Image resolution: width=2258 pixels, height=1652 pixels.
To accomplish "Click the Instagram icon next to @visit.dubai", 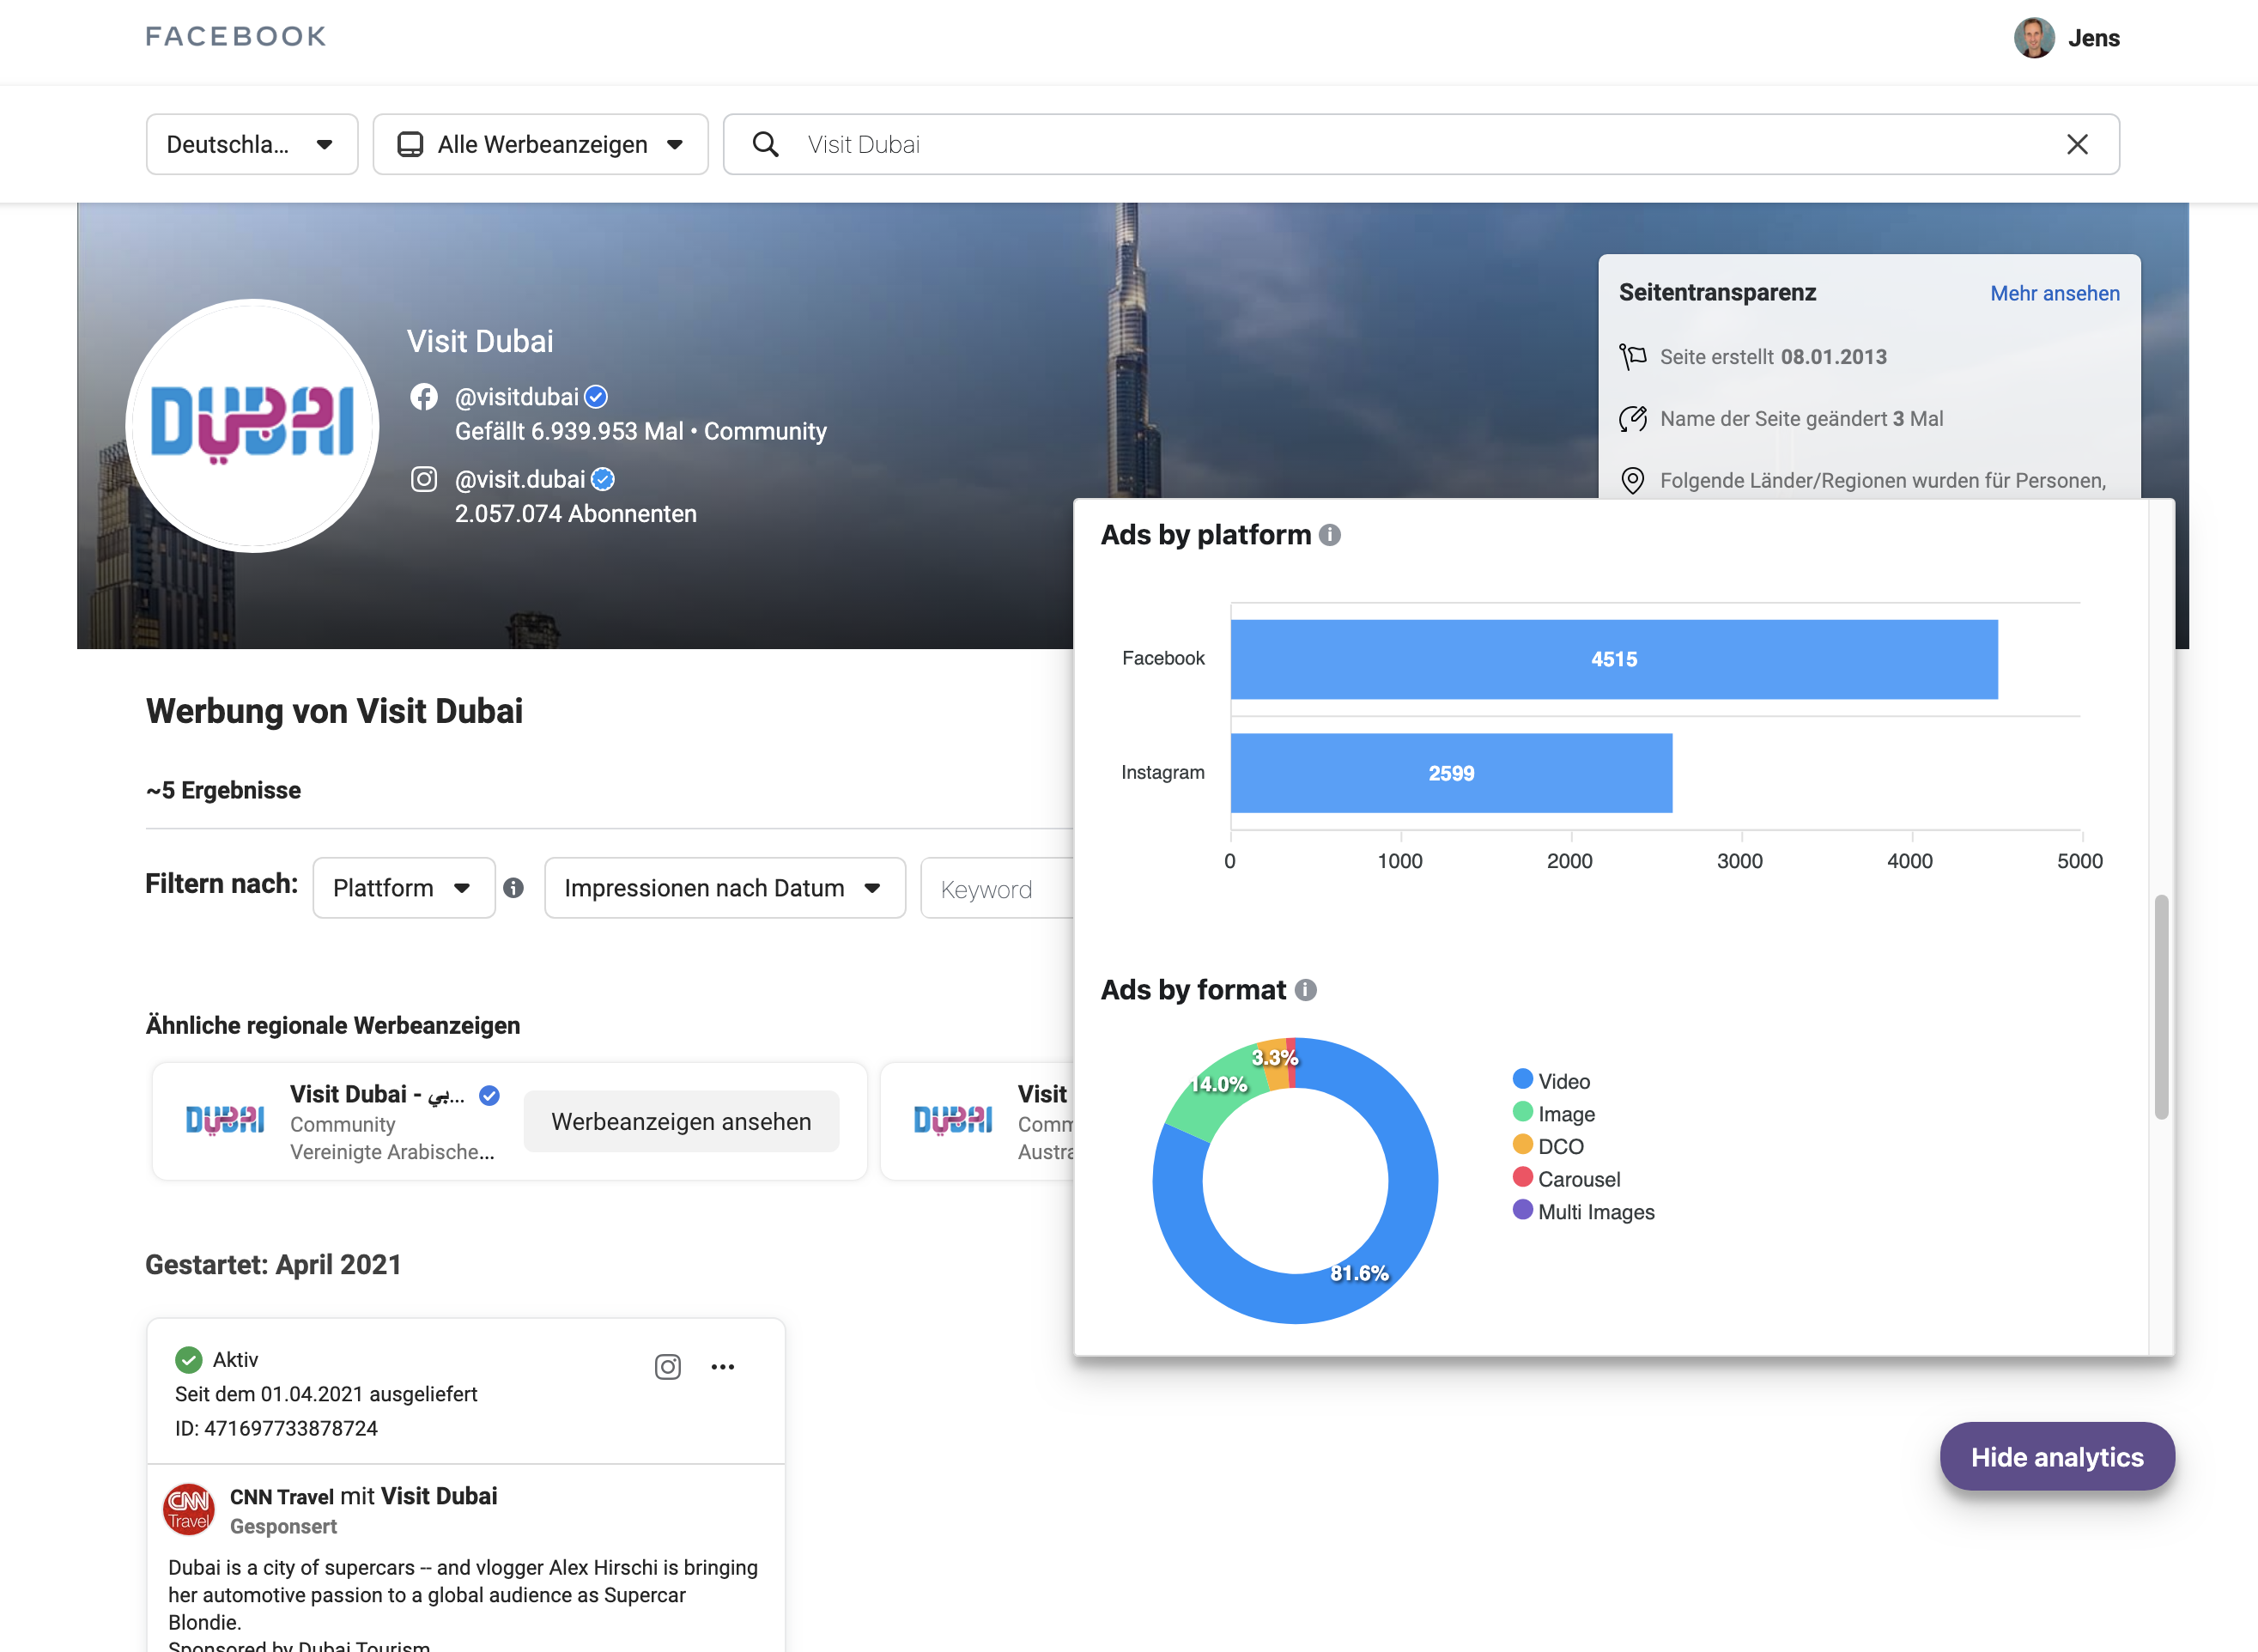I will pos(424,479).
